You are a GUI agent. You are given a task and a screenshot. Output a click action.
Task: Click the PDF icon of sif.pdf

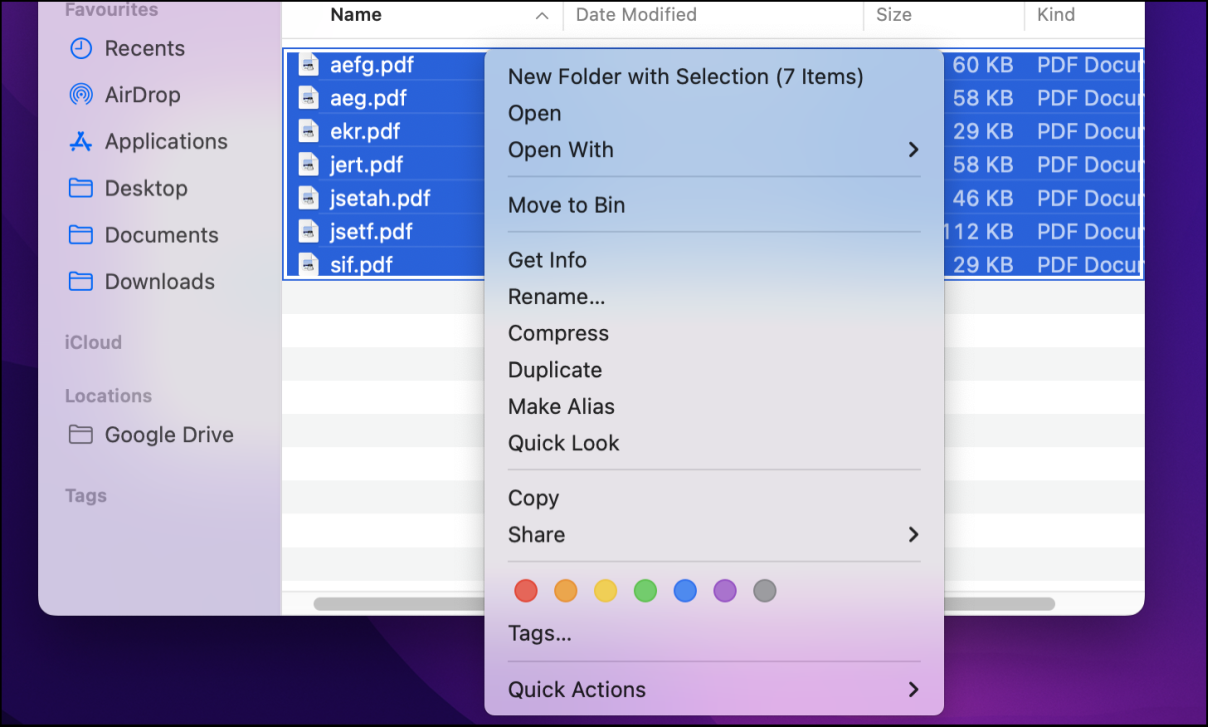[x=310, y=264]
